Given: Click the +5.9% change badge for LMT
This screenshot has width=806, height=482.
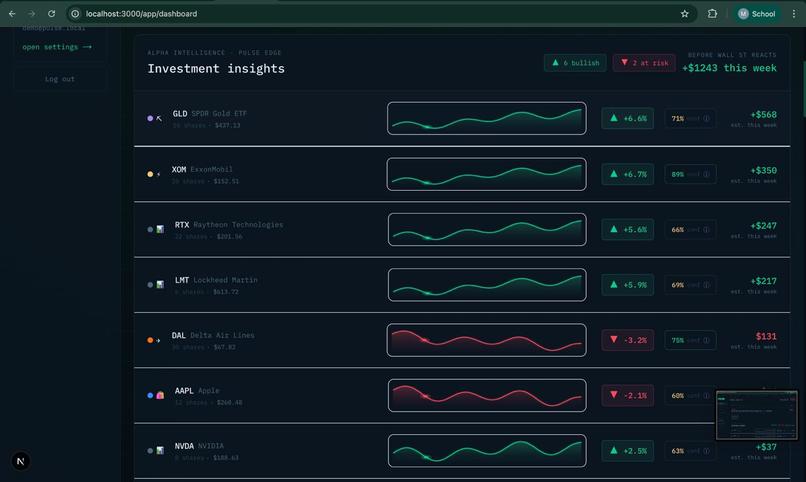Looking at the screenshot, I should coord(628,285).
